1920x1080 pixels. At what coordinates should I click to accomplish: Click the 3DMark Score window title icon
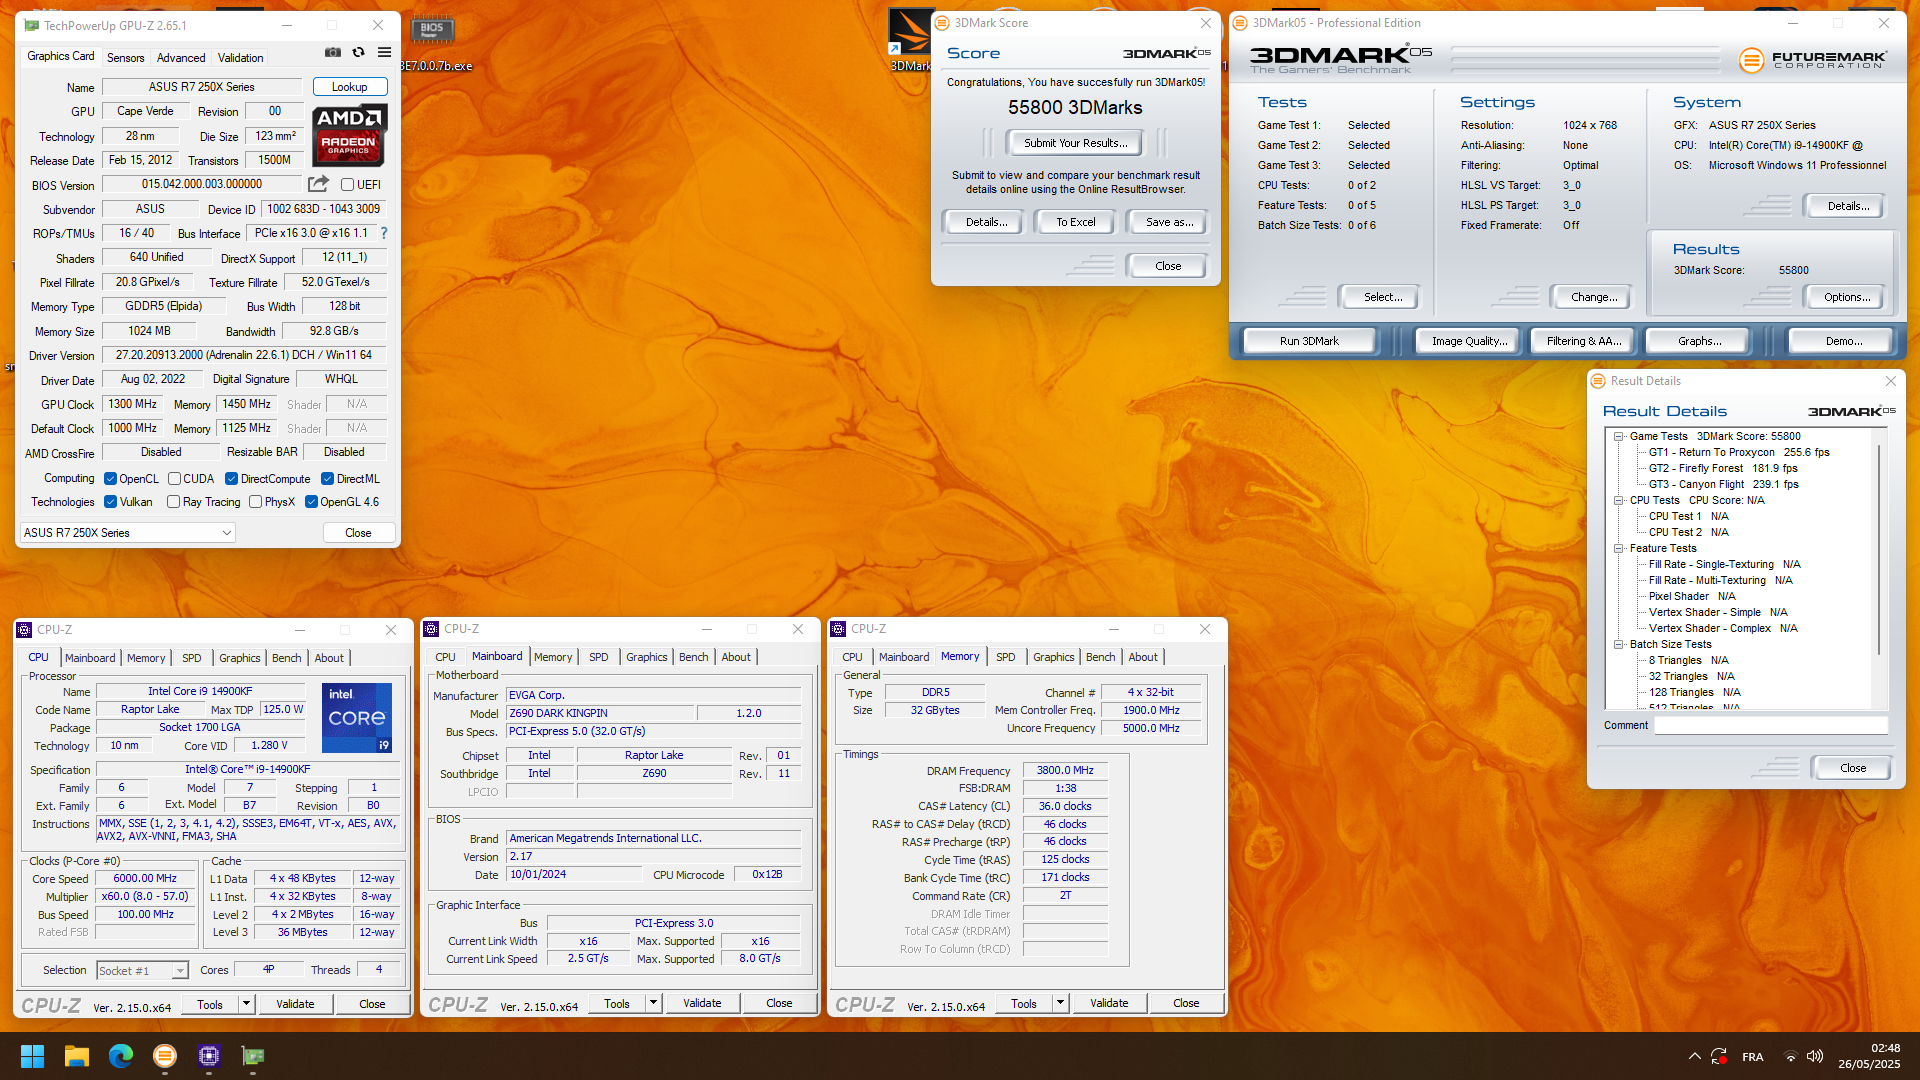942,23
